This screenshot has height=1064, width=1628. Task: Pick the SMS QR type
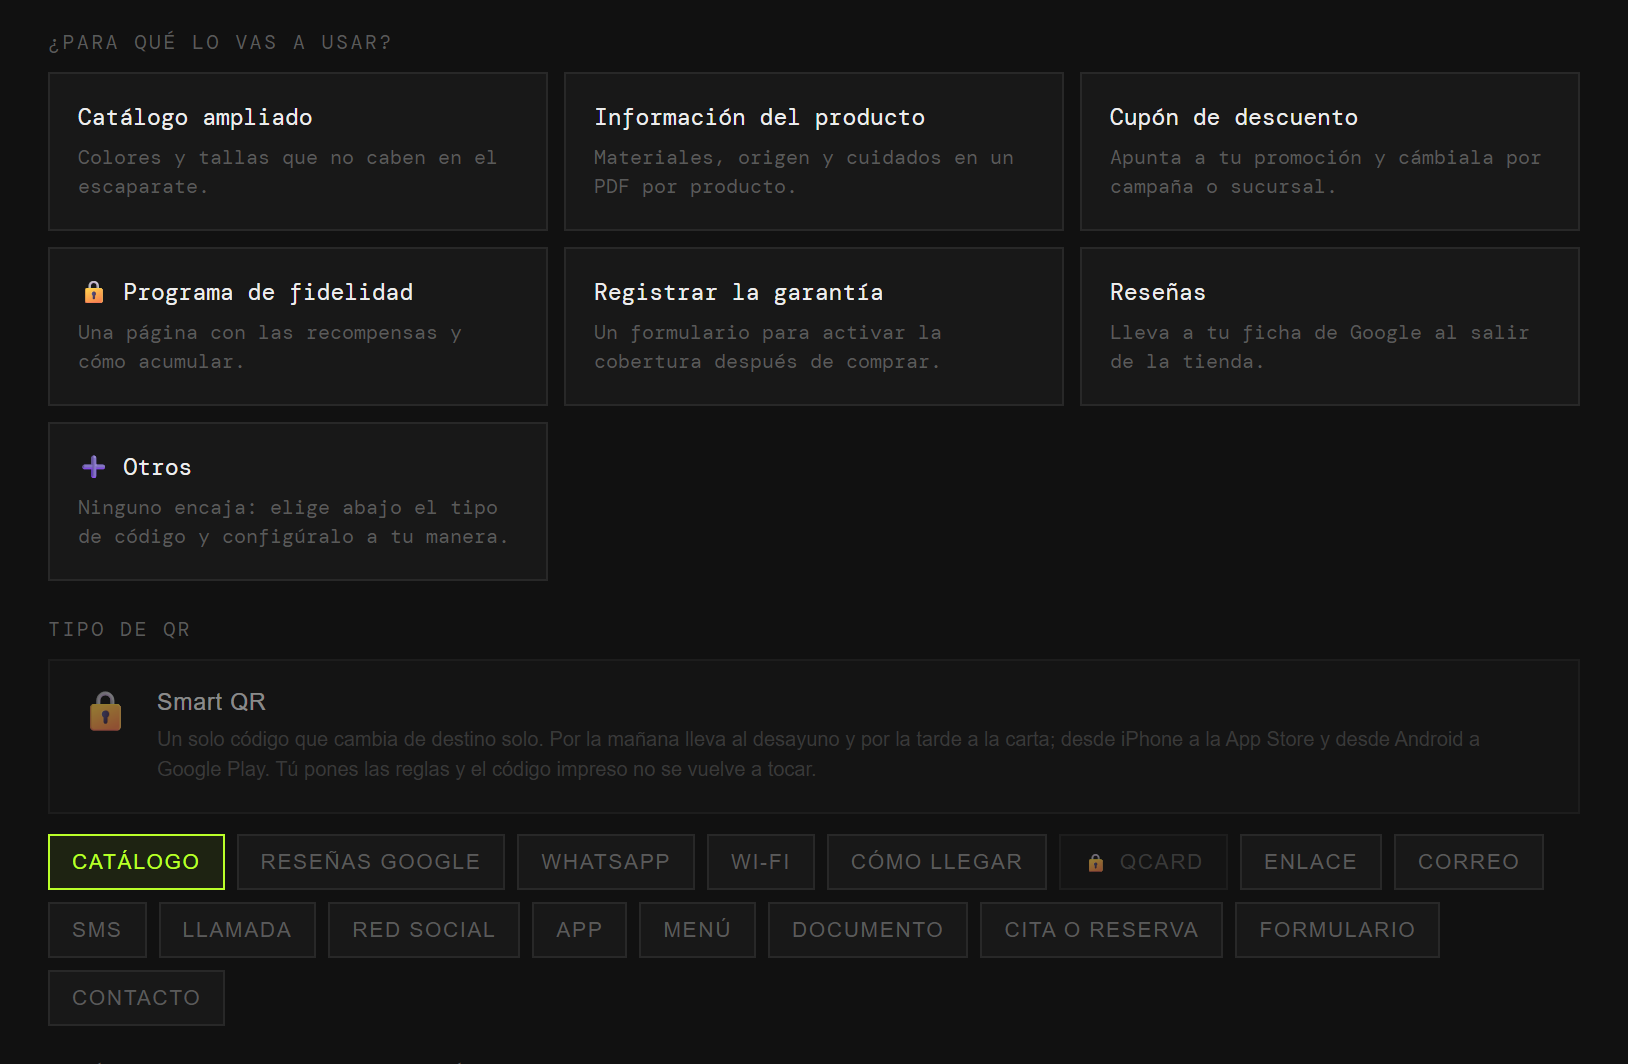pyautogui.click(x=97, y=930)
